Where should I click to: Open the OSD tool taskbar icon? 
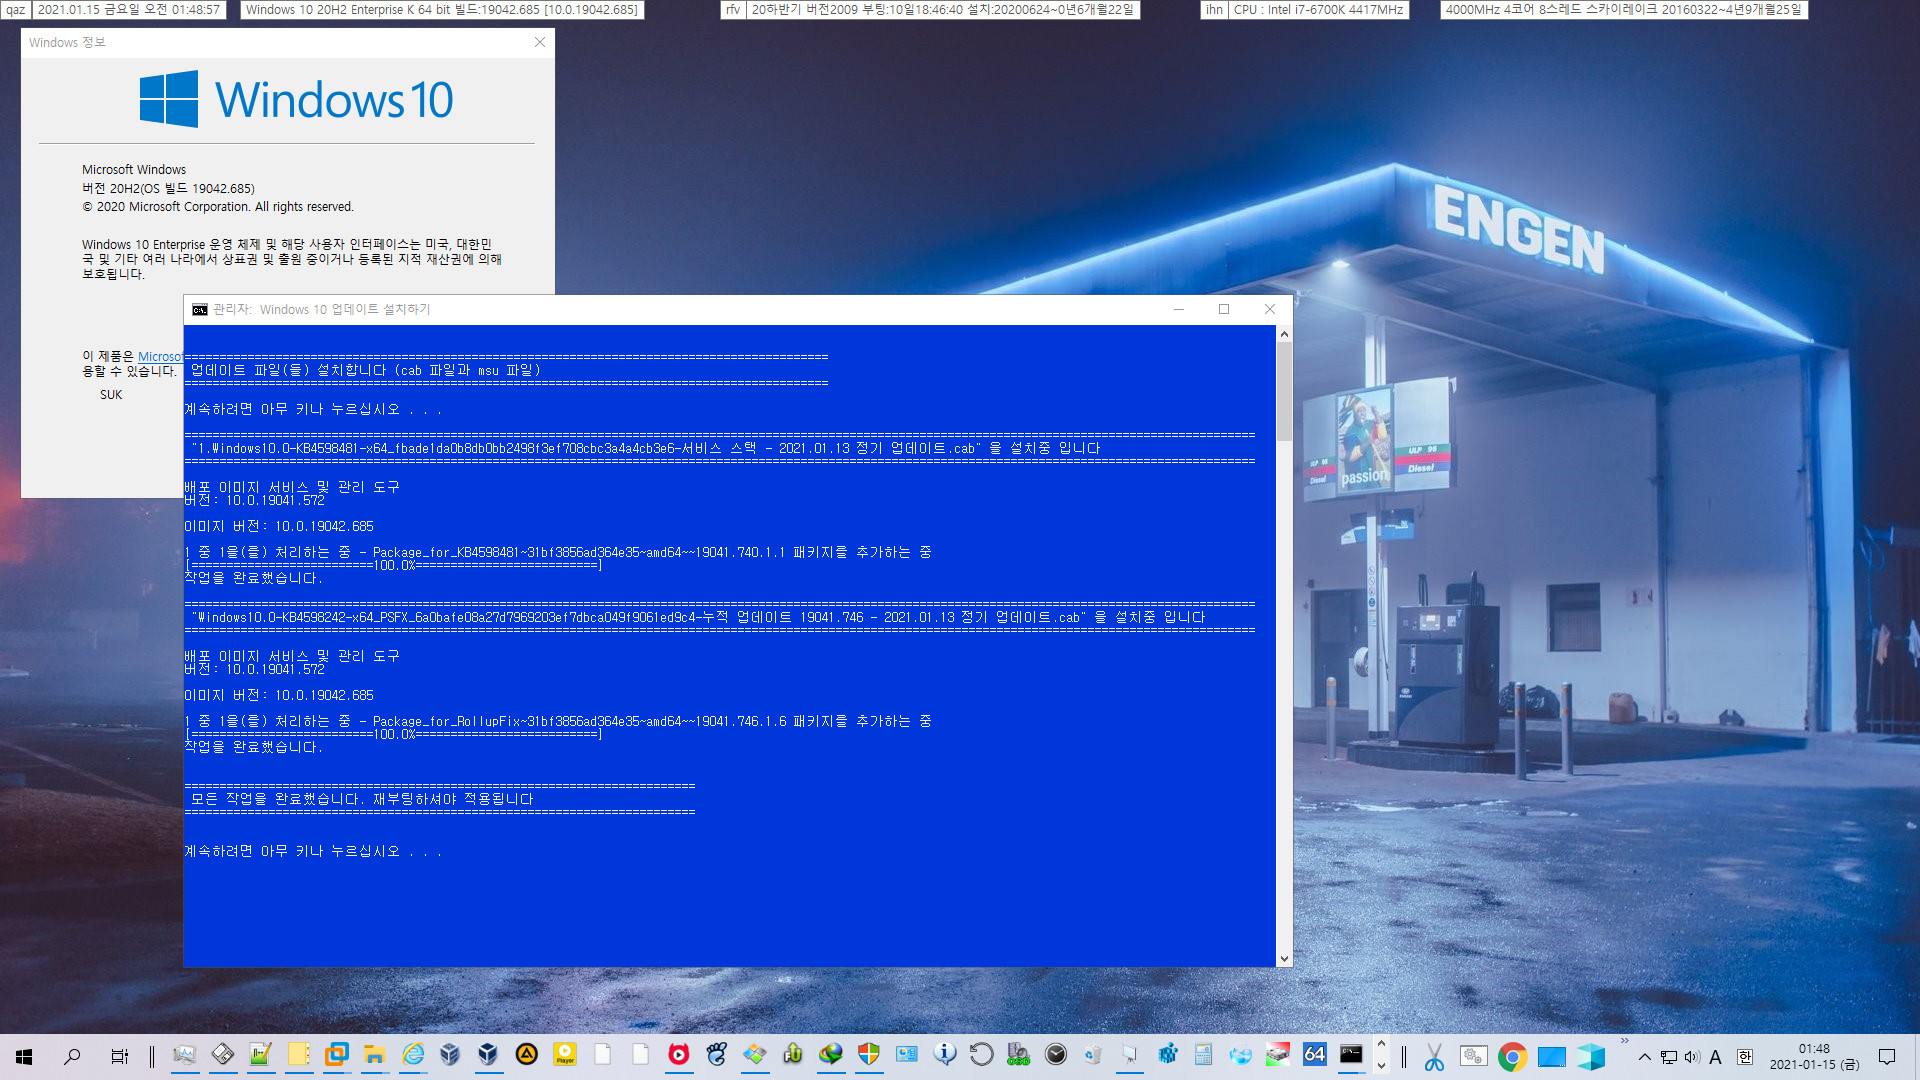pyautogui.click(x=1019, y=1055)
